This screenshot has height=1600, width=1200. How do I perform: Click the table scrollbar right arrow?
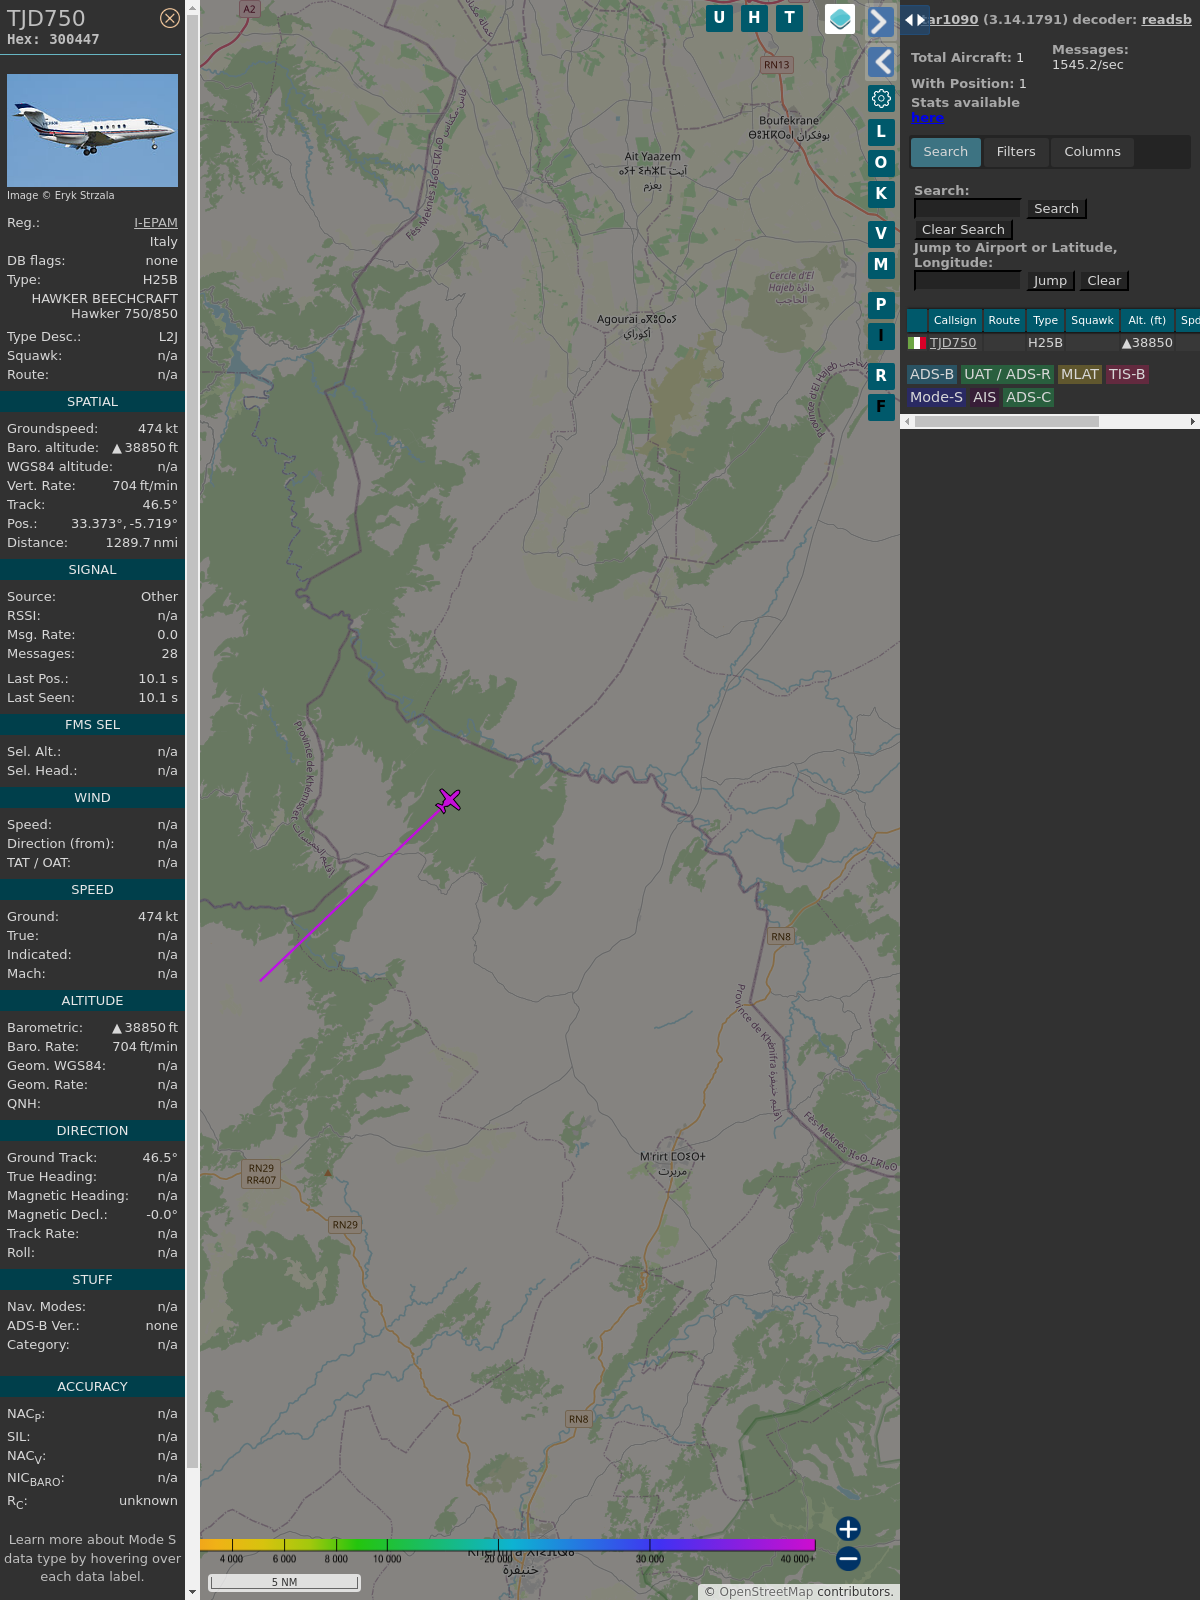pos(1193,422)
